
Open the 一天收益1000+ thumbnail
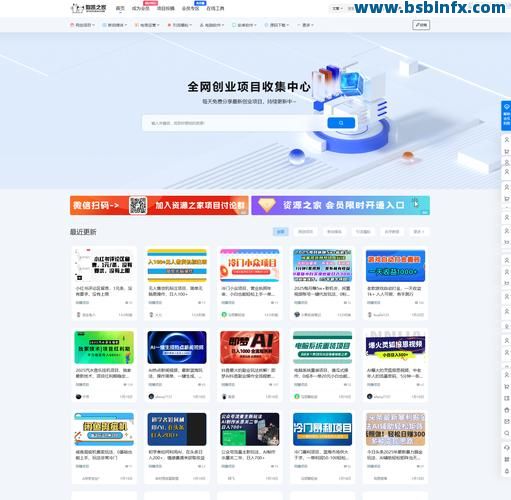click(395, 265)
